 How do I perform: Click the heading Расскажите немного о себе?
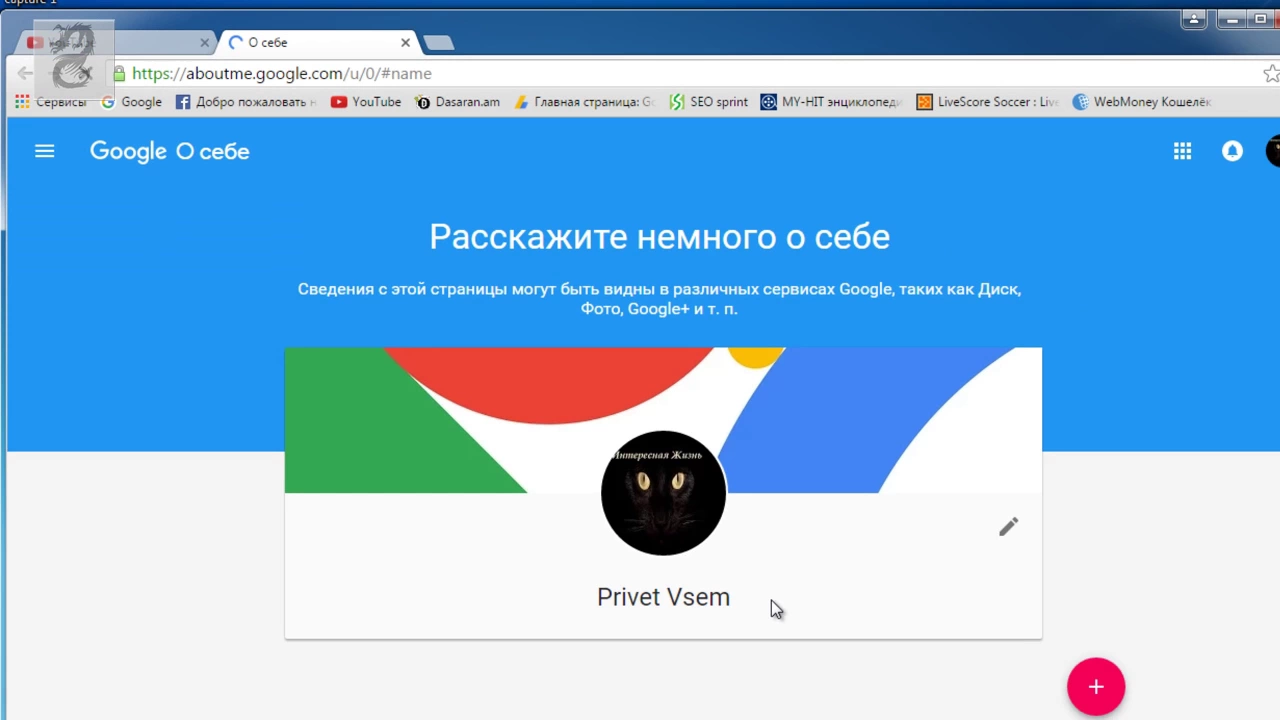659,237
